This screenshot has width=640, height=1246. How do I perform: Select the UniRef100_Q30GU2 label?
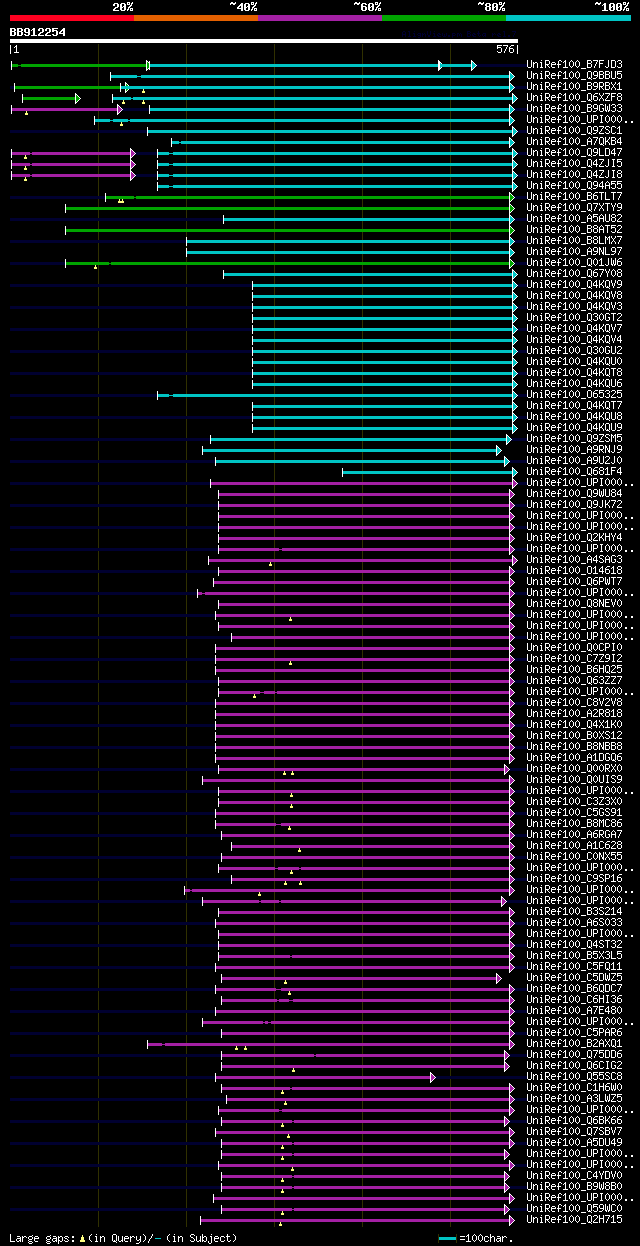574,350
